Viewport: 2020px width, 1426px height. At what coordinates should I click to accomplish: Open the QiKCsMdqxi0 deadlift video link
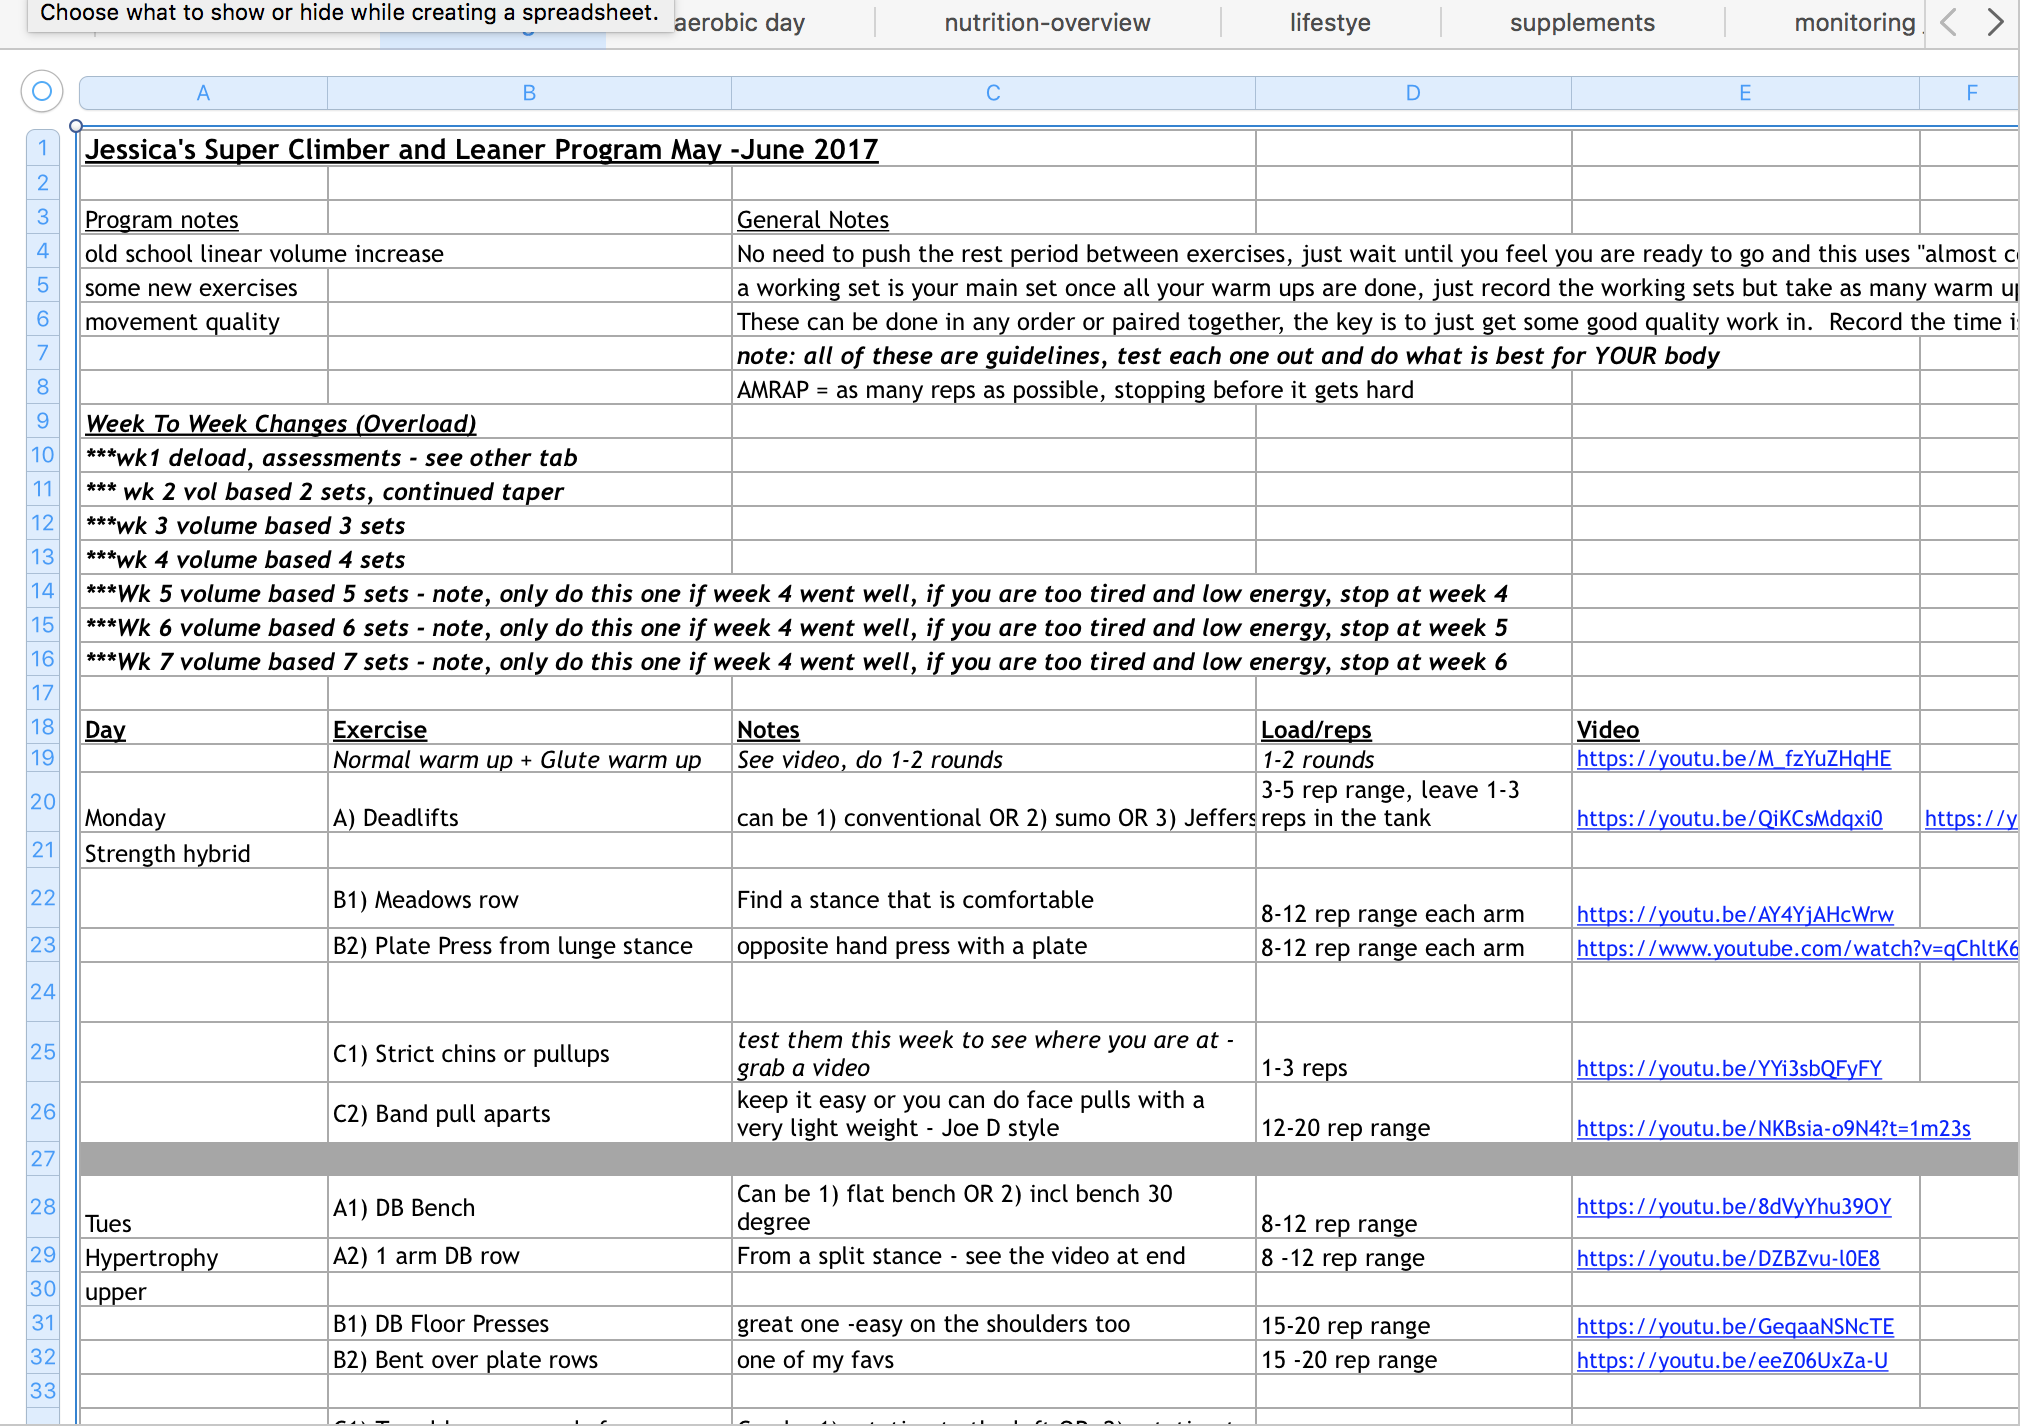[1729, 819]
